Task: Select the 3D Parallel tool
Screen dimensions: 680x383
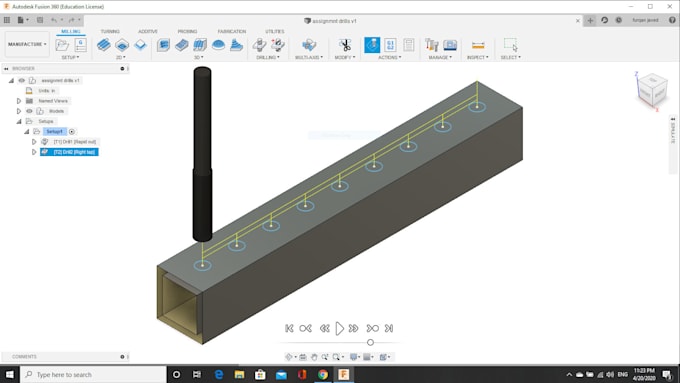Action: pos(200,45)
